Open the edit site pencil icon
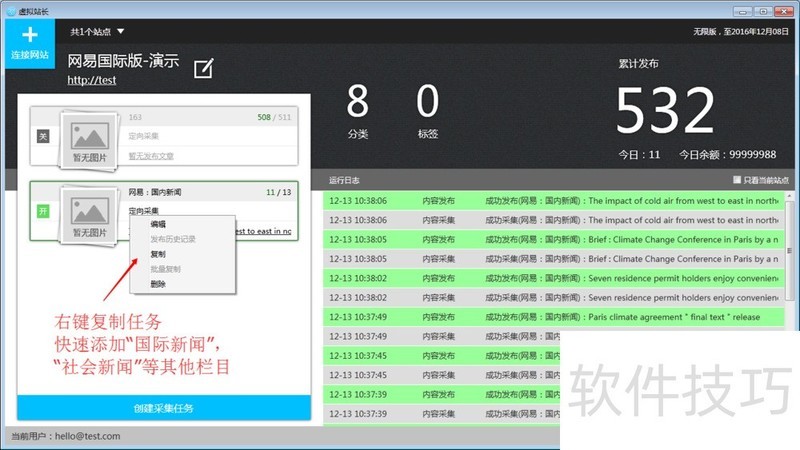Image resolution: width=800 pixels, height=450 pixels. pyautogui.click(x=204, y=68)
